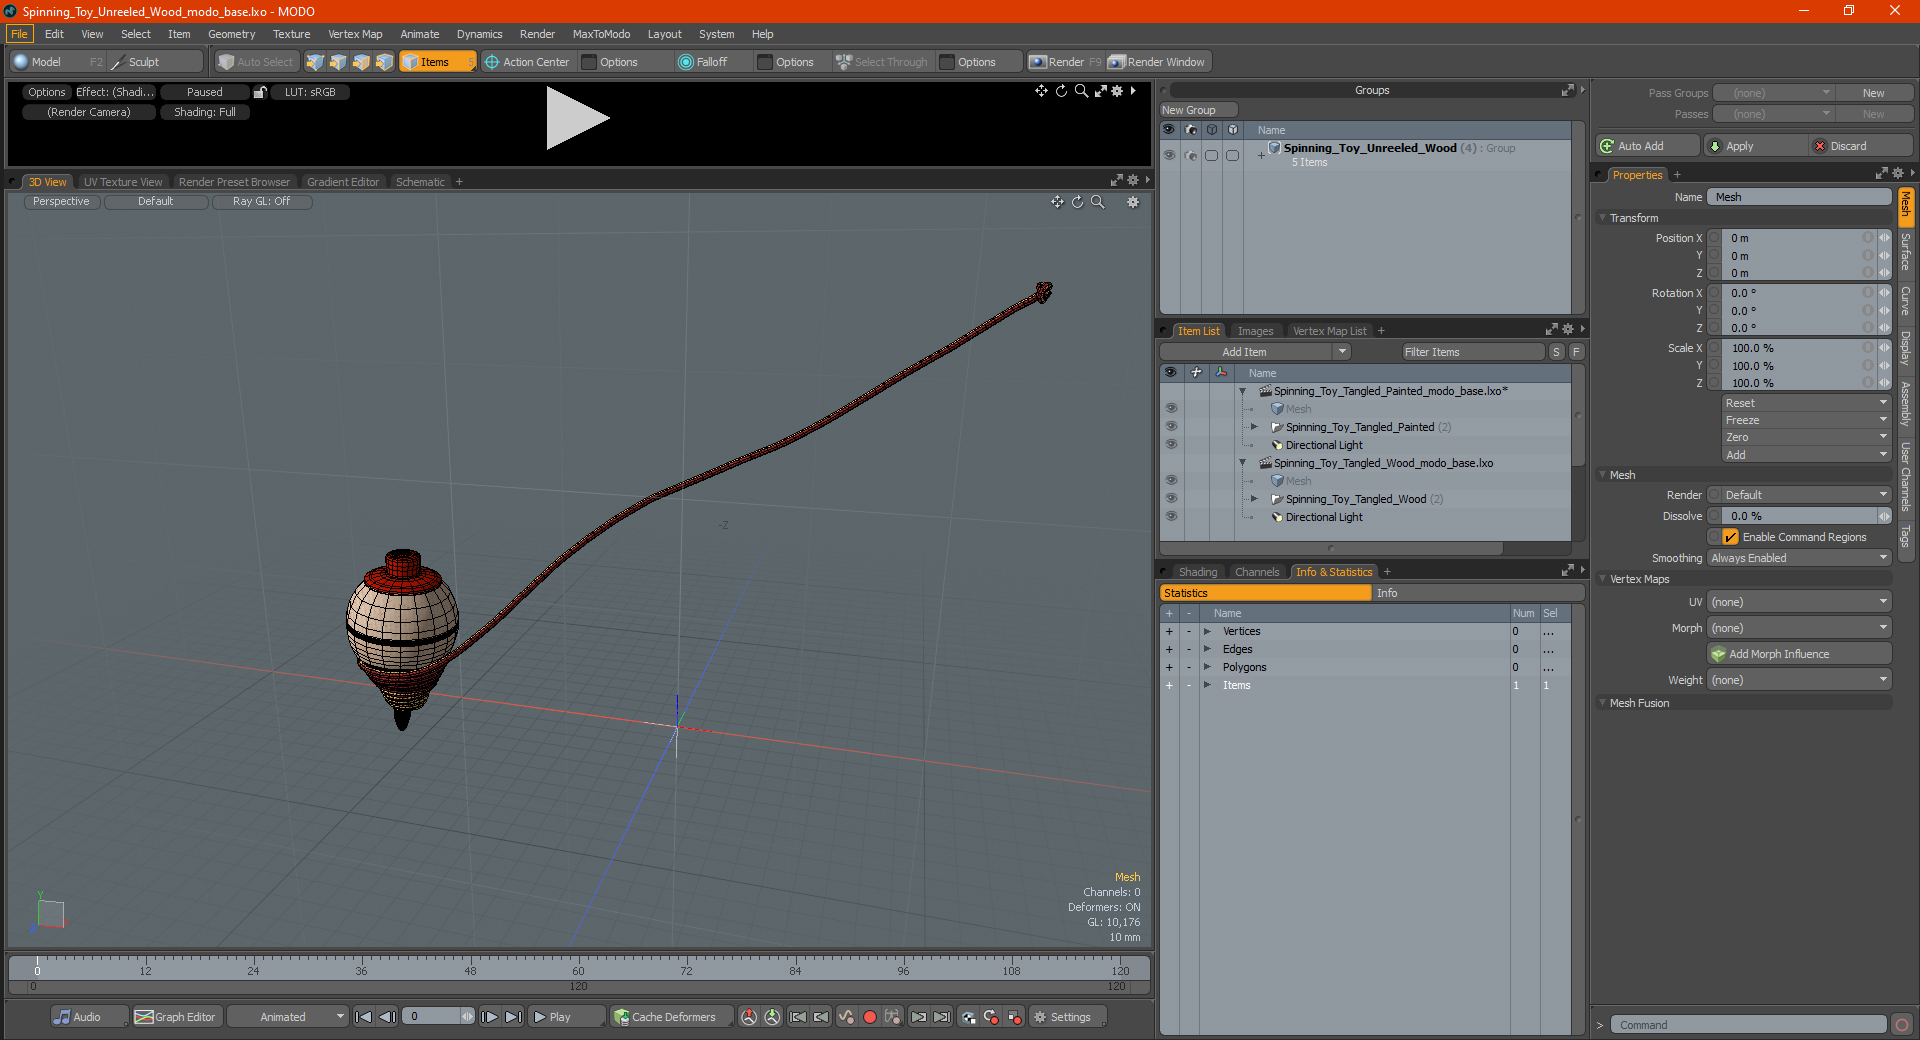1920x1040 pixels.
Task: Open the 3D viewport settings gear
Action: tap(1133, 202)
